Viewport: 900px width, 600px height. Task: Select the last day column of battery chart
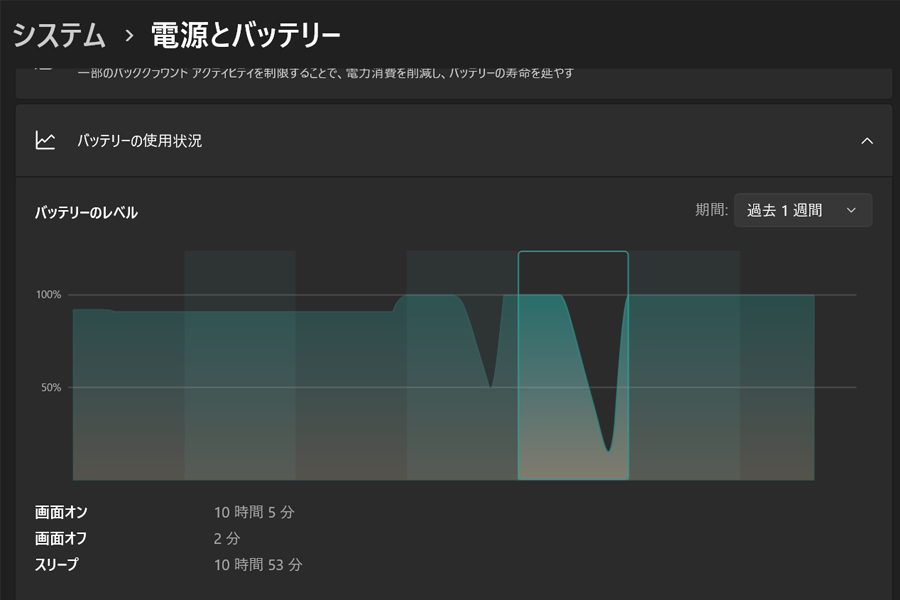click(x=777, y=365)
